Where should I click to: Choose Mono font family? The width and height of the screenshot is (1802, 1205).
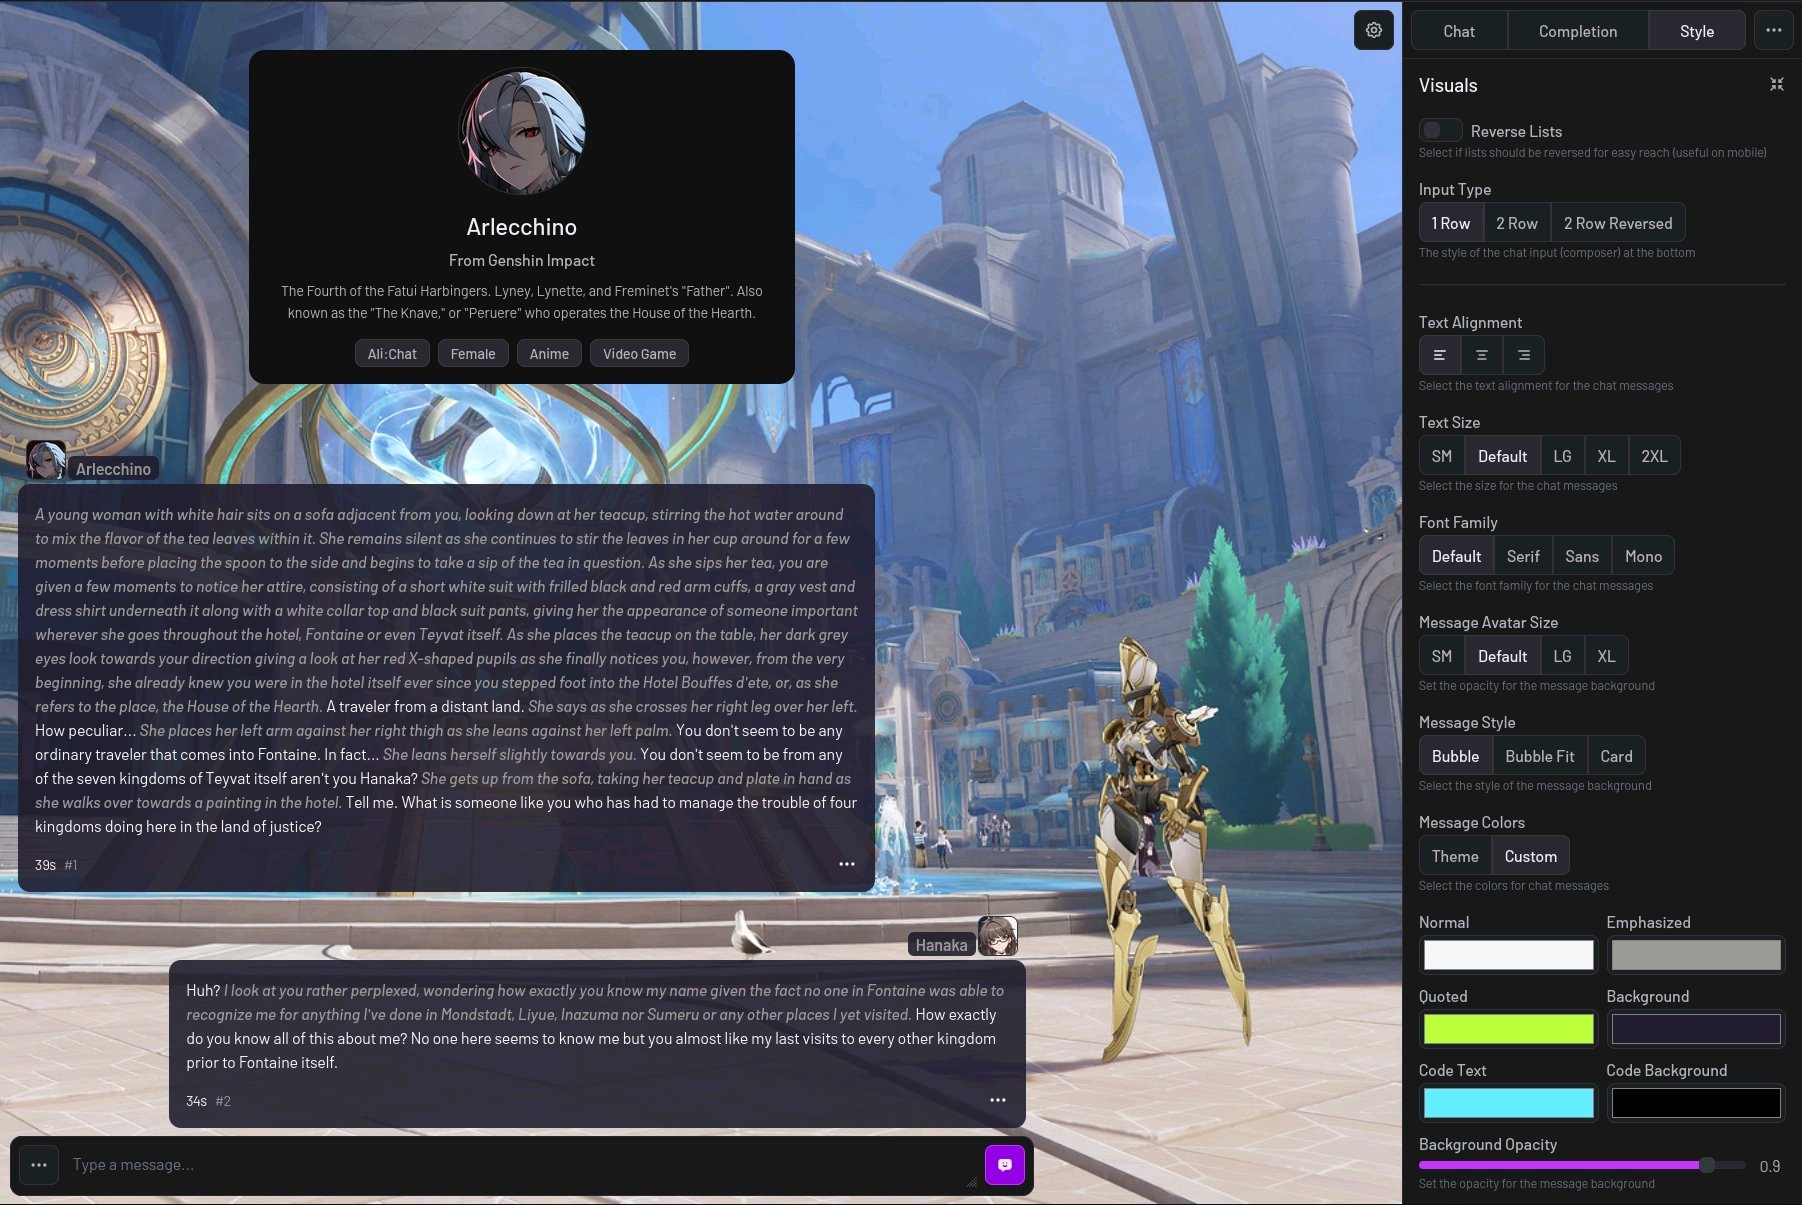(x=1643, y=556)
